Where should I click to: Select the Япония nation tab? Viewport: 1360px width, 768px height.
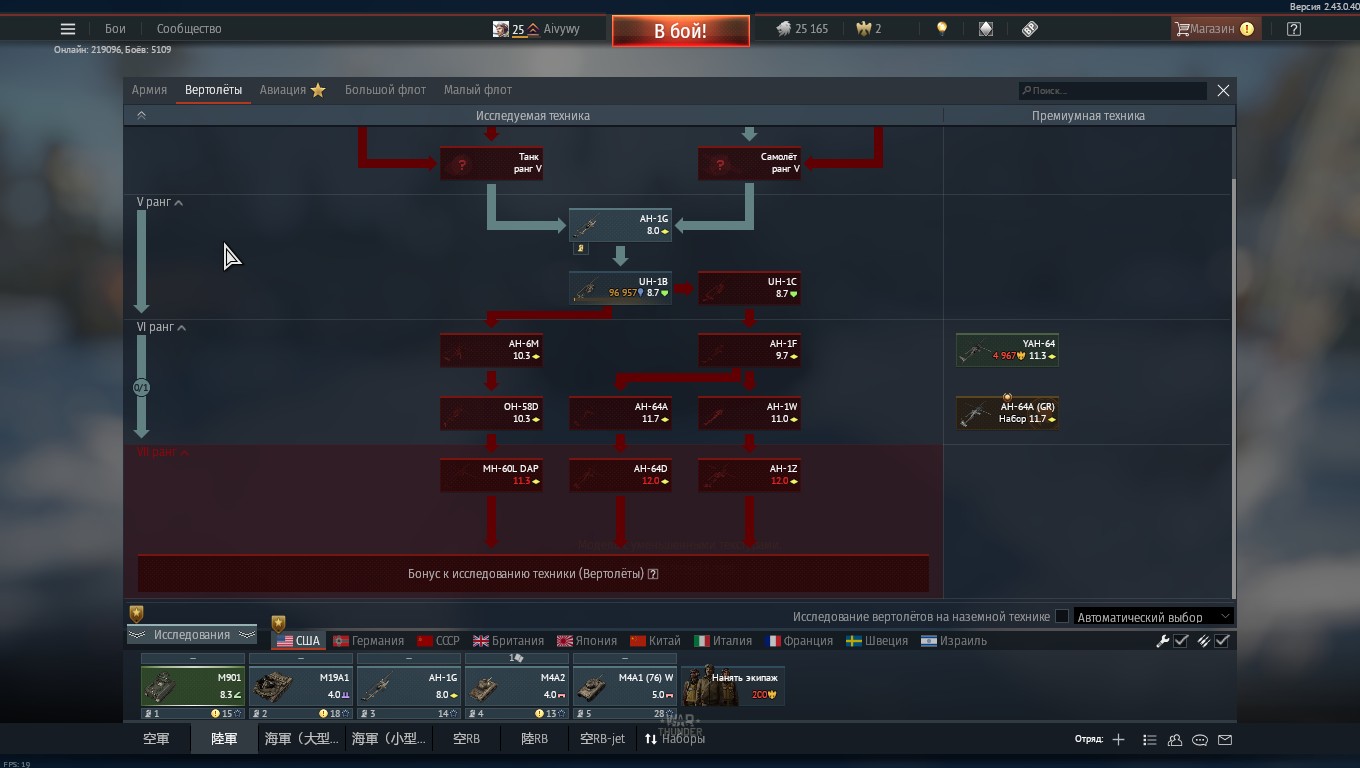pyautogui.click(x=587, y=641)
